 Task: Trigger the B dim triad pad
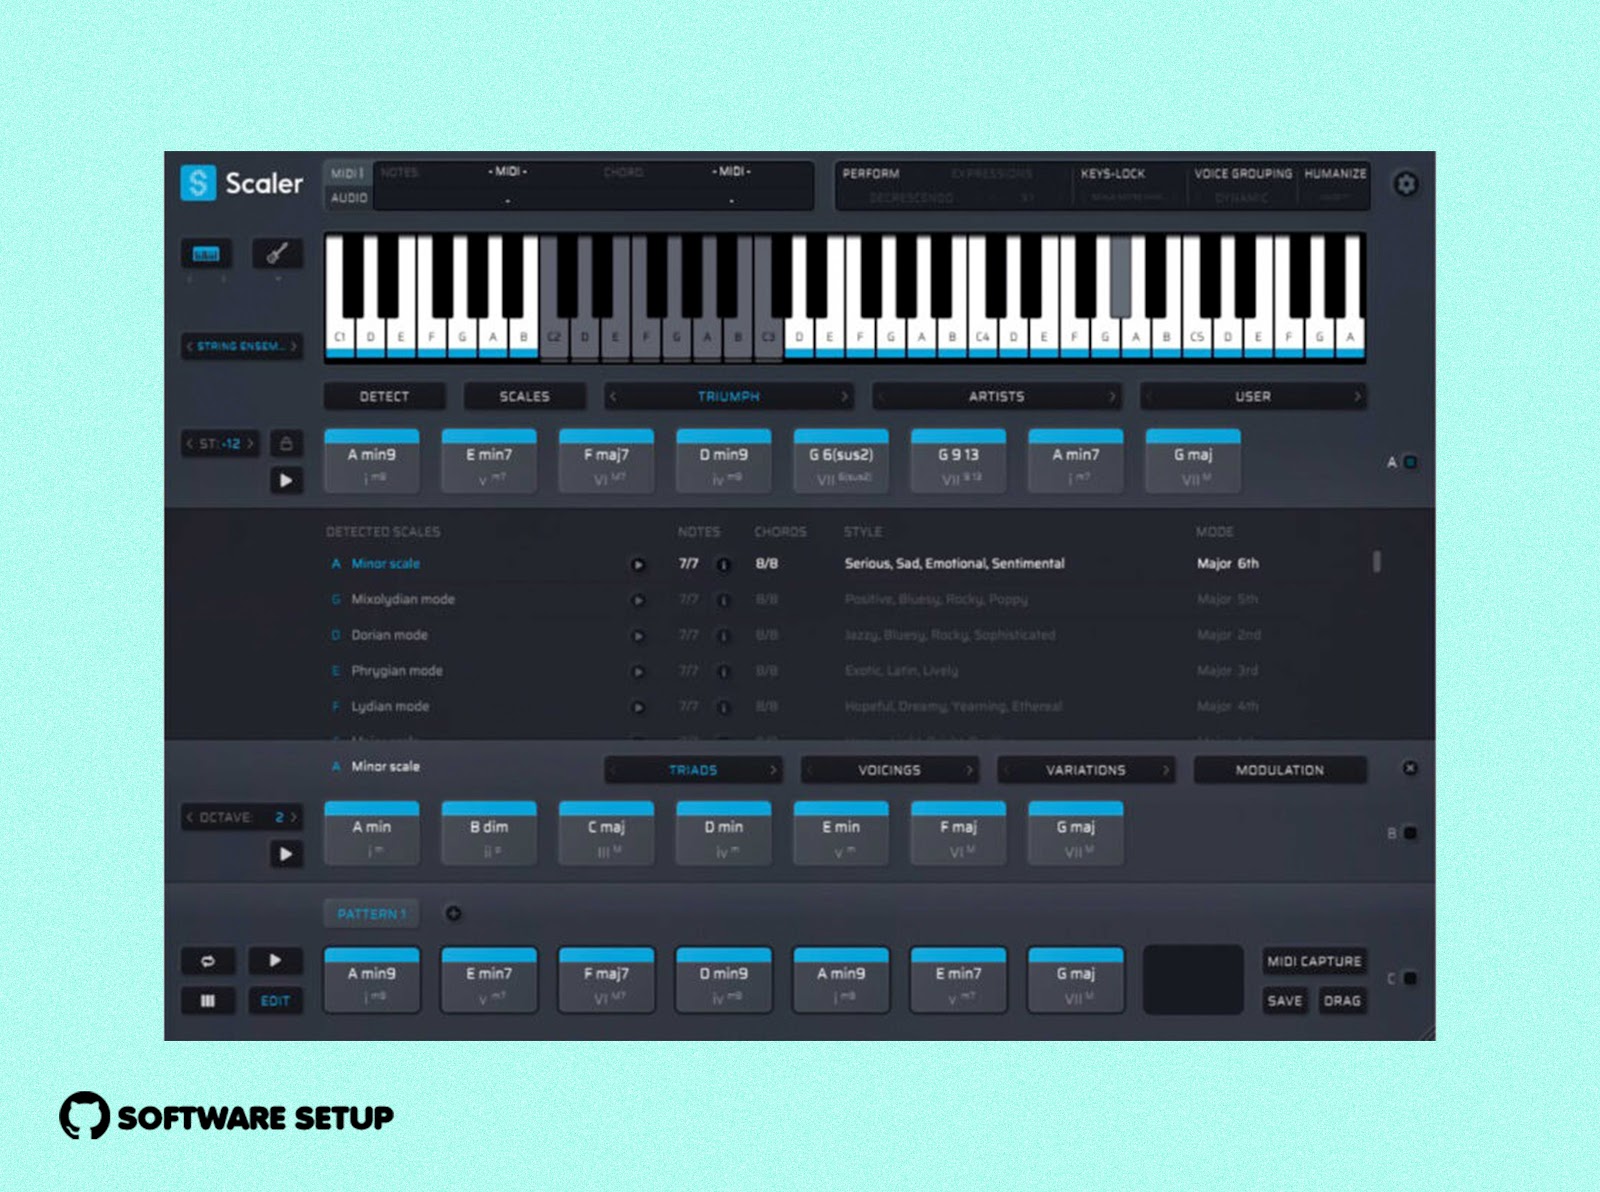[489, 833]
